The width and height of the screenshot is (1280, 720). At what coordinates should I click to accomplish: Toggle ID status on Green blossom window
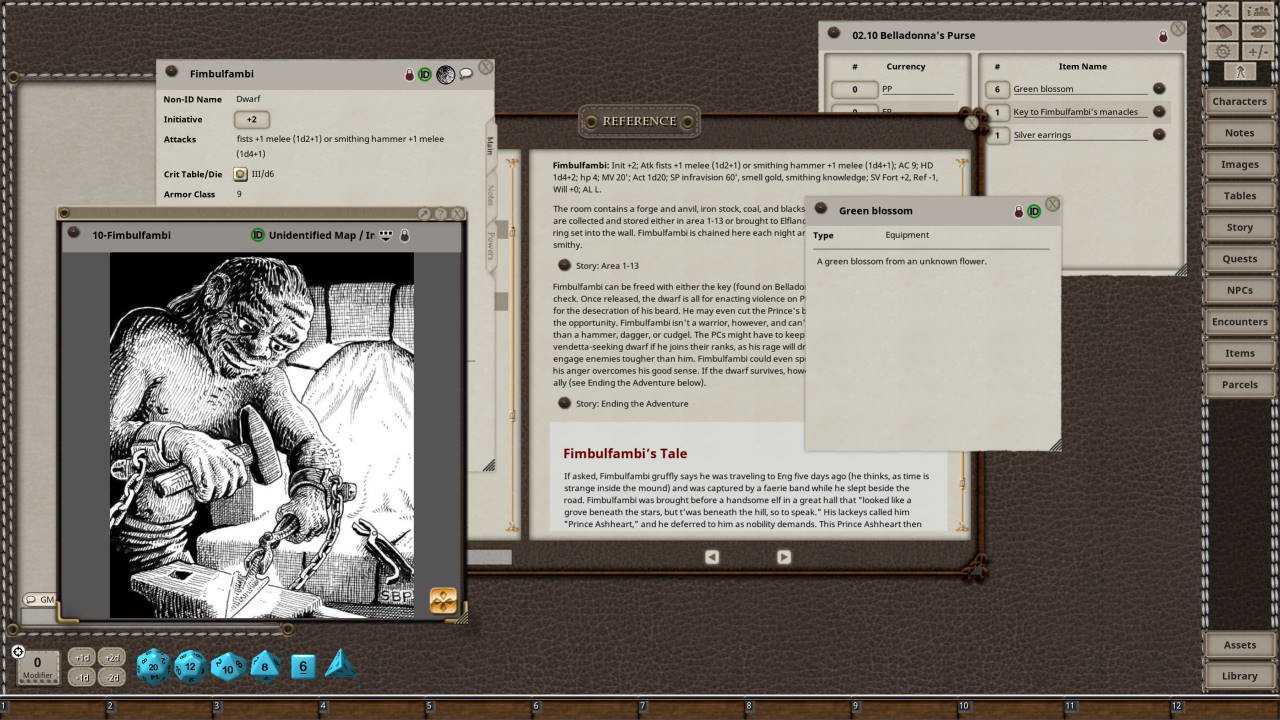[x=1034, y=211]
